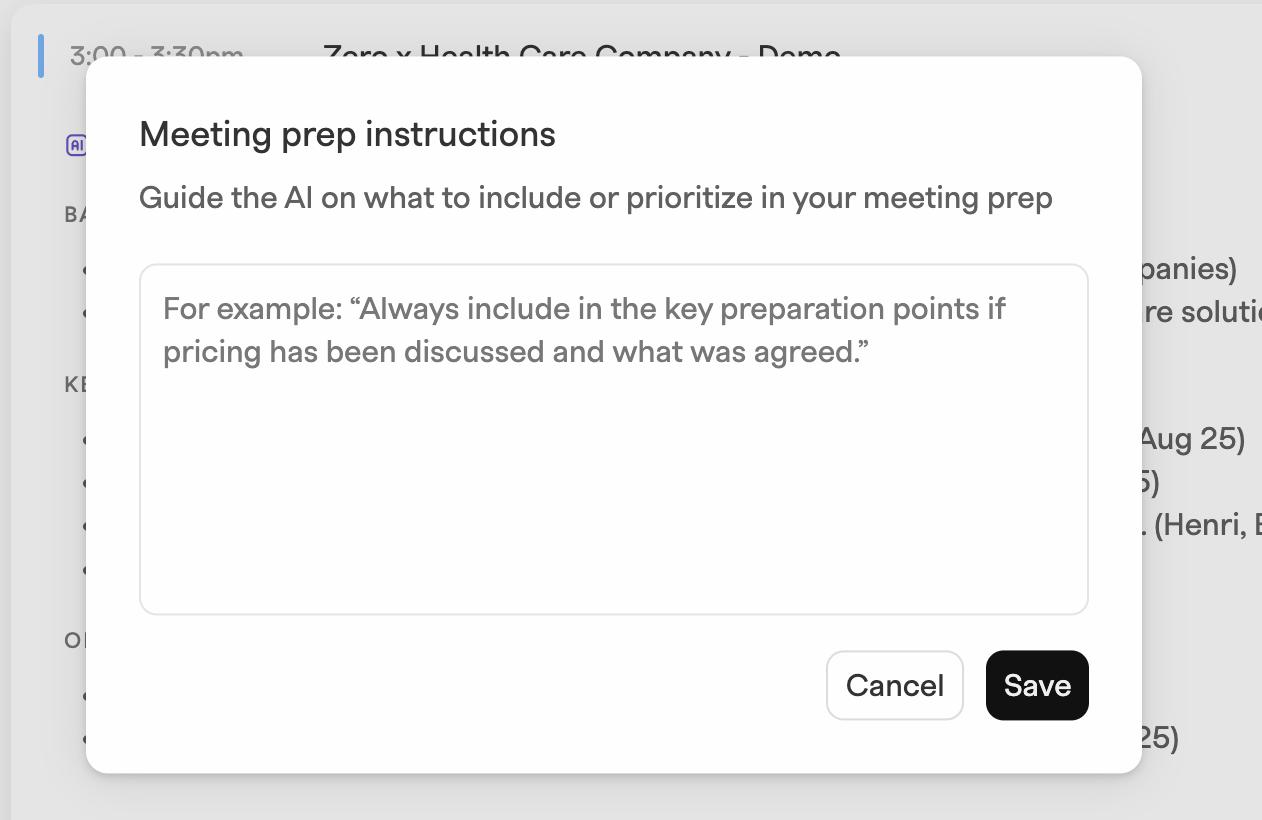The height and width of the screenshot is (820, 1262).
Task: Click the partially hidden 'BA' section heading
Action: [x=75, y=214]
